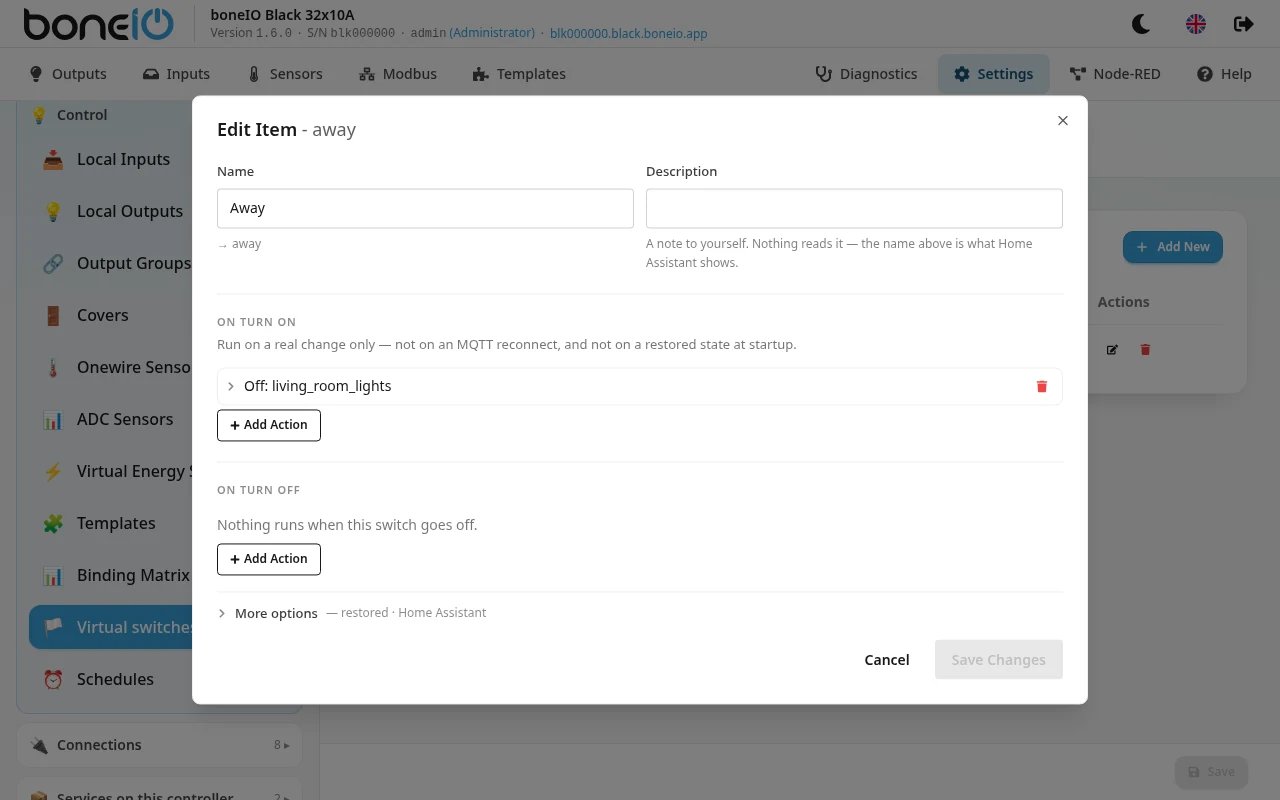Open the blk000000.black.boneio.app link
This screenshot has height=800, width=1280.
coord(629,33)
